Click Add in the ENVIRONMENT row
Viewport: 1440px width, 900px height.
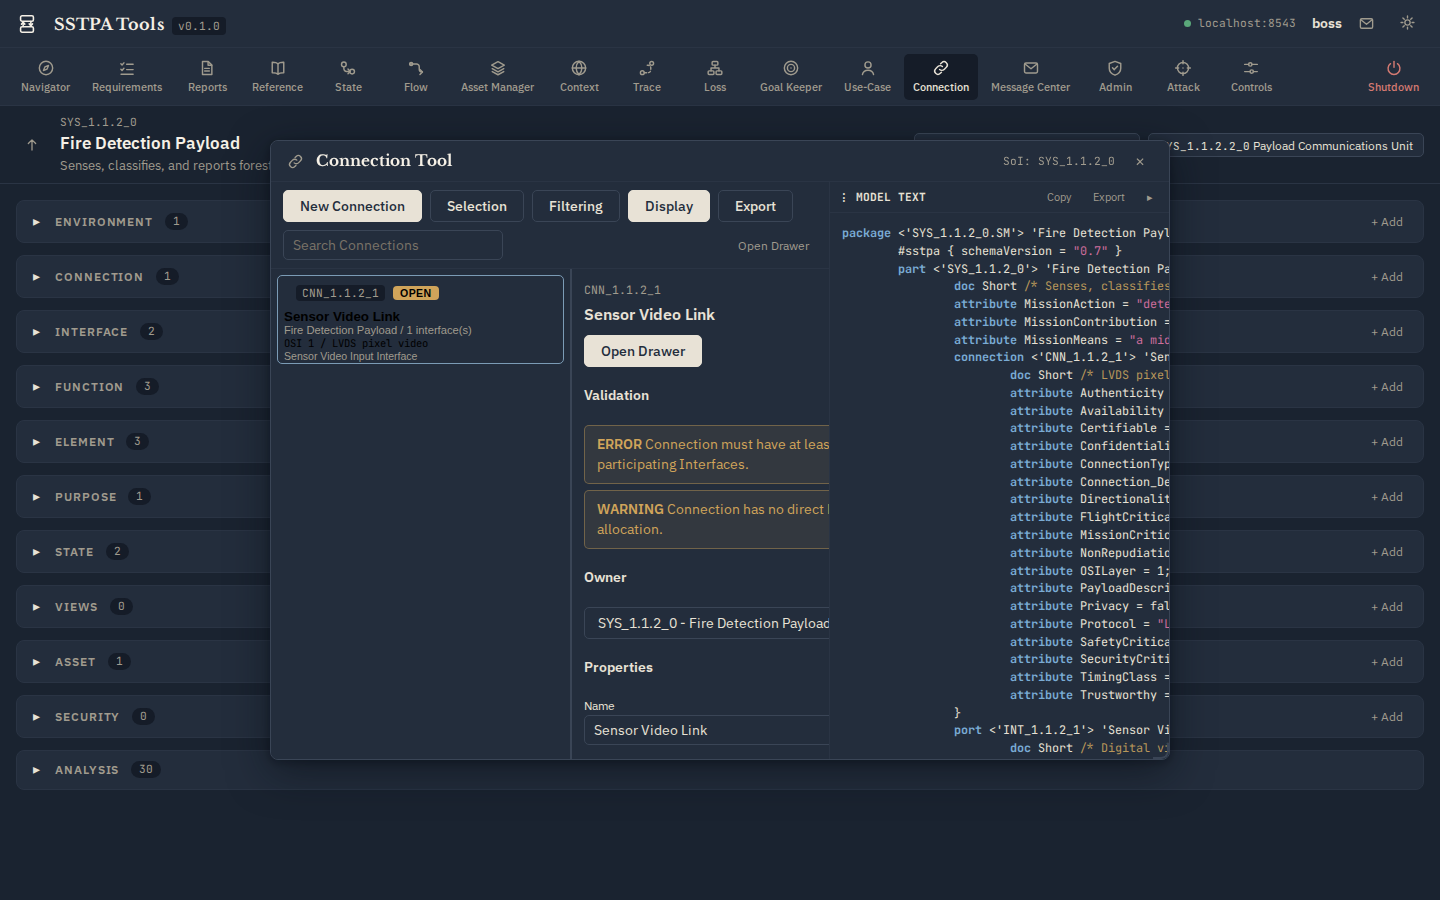click(x=1387, y=222)
